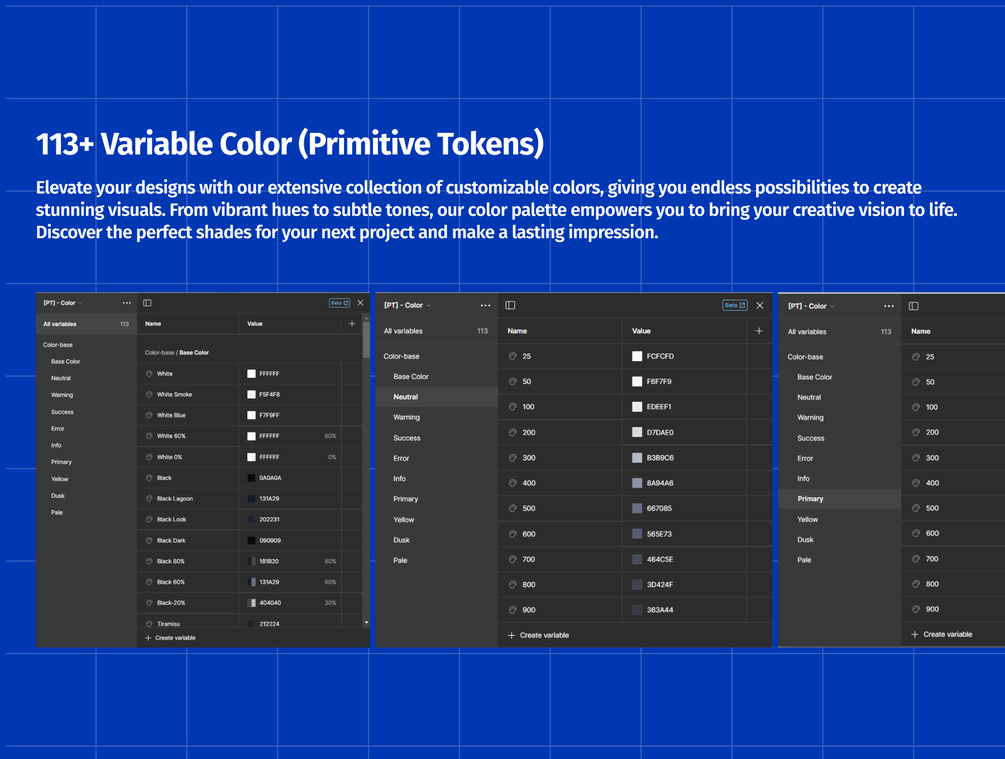Click the 0A0A0A swatch for Black variable
This screenshot has width=1005, height=759.
point(251,478)
